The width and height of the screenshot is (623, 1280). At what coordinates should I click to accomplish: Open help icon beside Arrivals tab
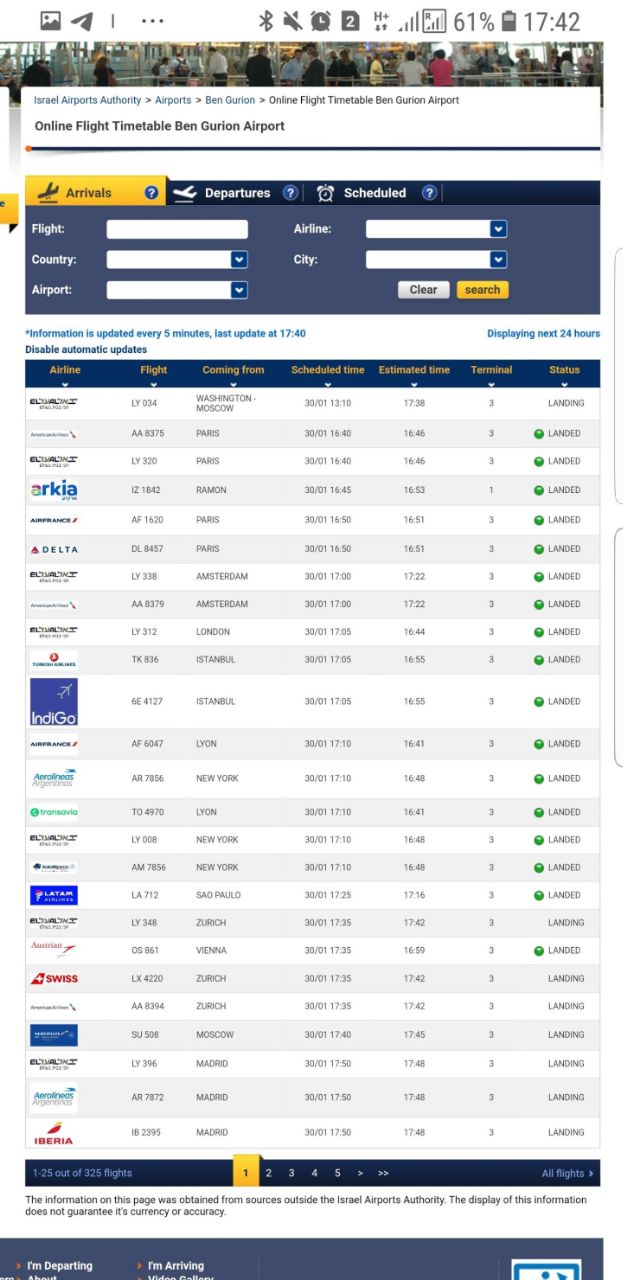click(152, 193)
